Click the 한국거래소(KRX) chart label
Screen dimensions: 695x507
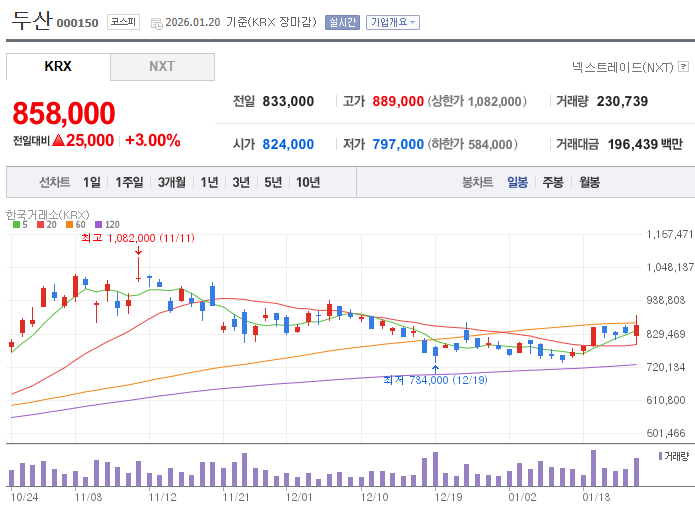pyautogui.click(x=47, y=215)
